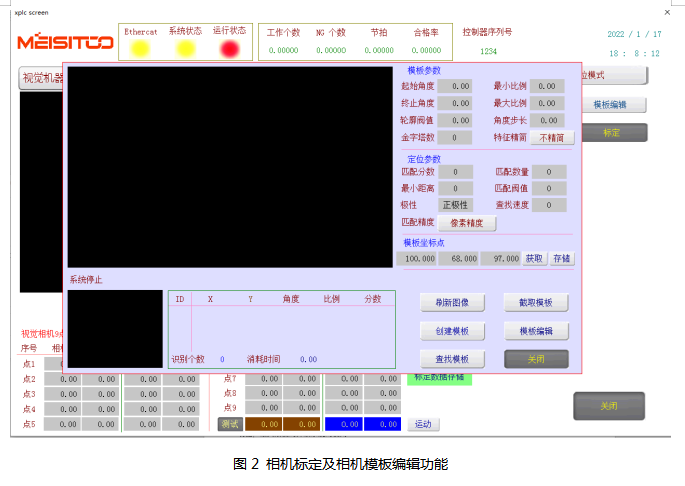The image size is (685, 486).
Task: Click 存储 to save template coordinates
Action: pos(562,258)
